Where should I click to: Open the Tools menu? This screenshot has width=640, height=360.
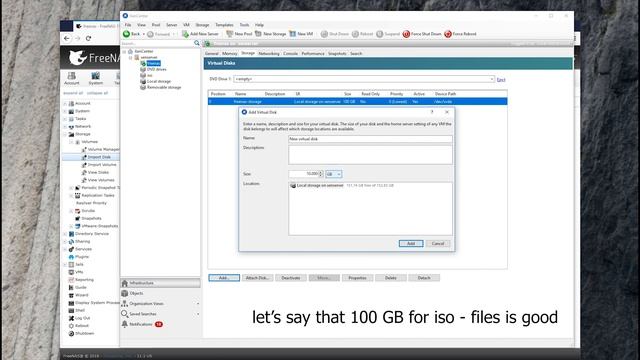click(244, 25)
